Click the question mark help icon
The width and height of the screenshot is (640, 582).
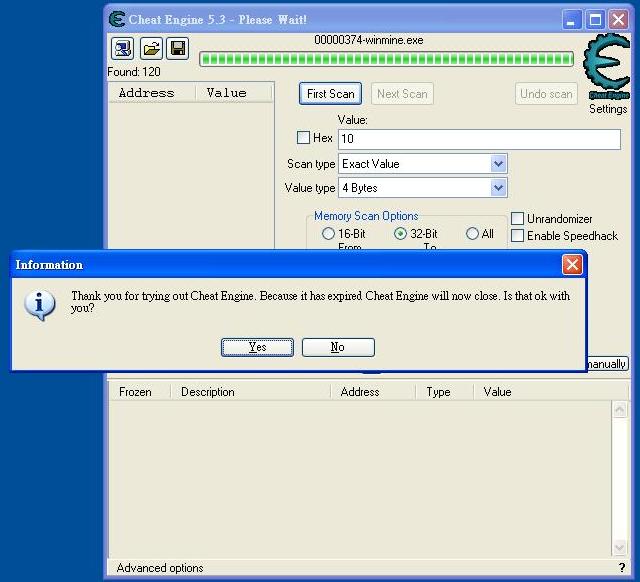[x=622, y=568]
